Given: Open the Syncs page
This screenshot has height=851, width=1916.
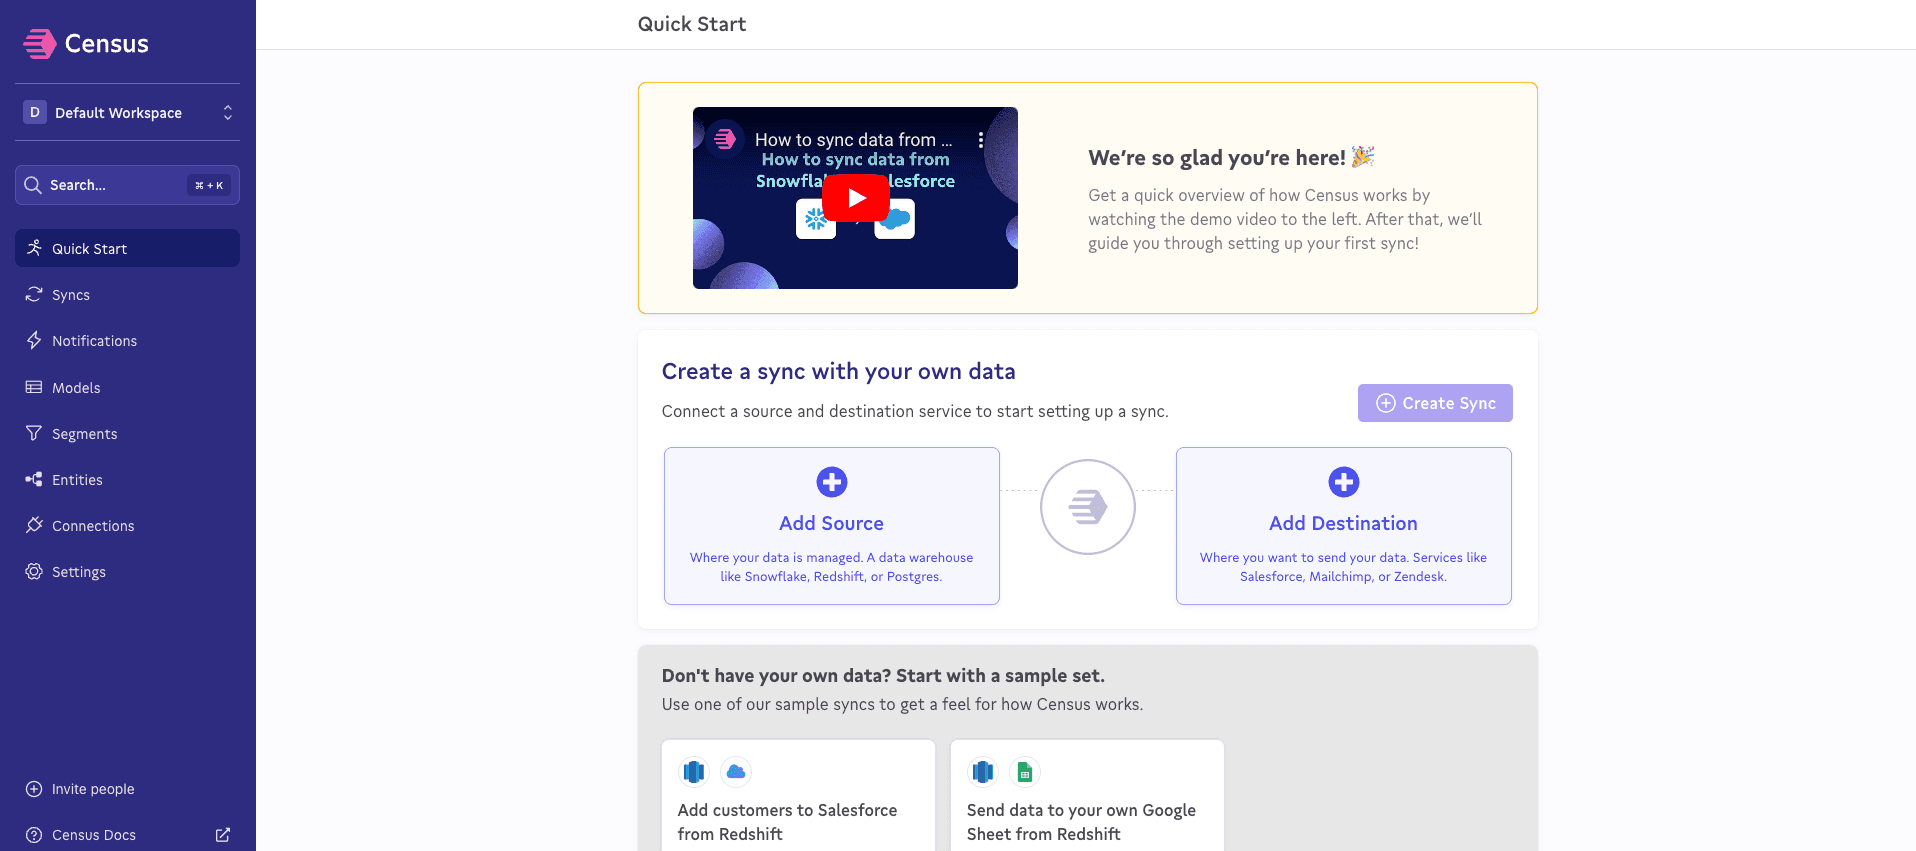Looking at the screenshot, I should (71, 295).
